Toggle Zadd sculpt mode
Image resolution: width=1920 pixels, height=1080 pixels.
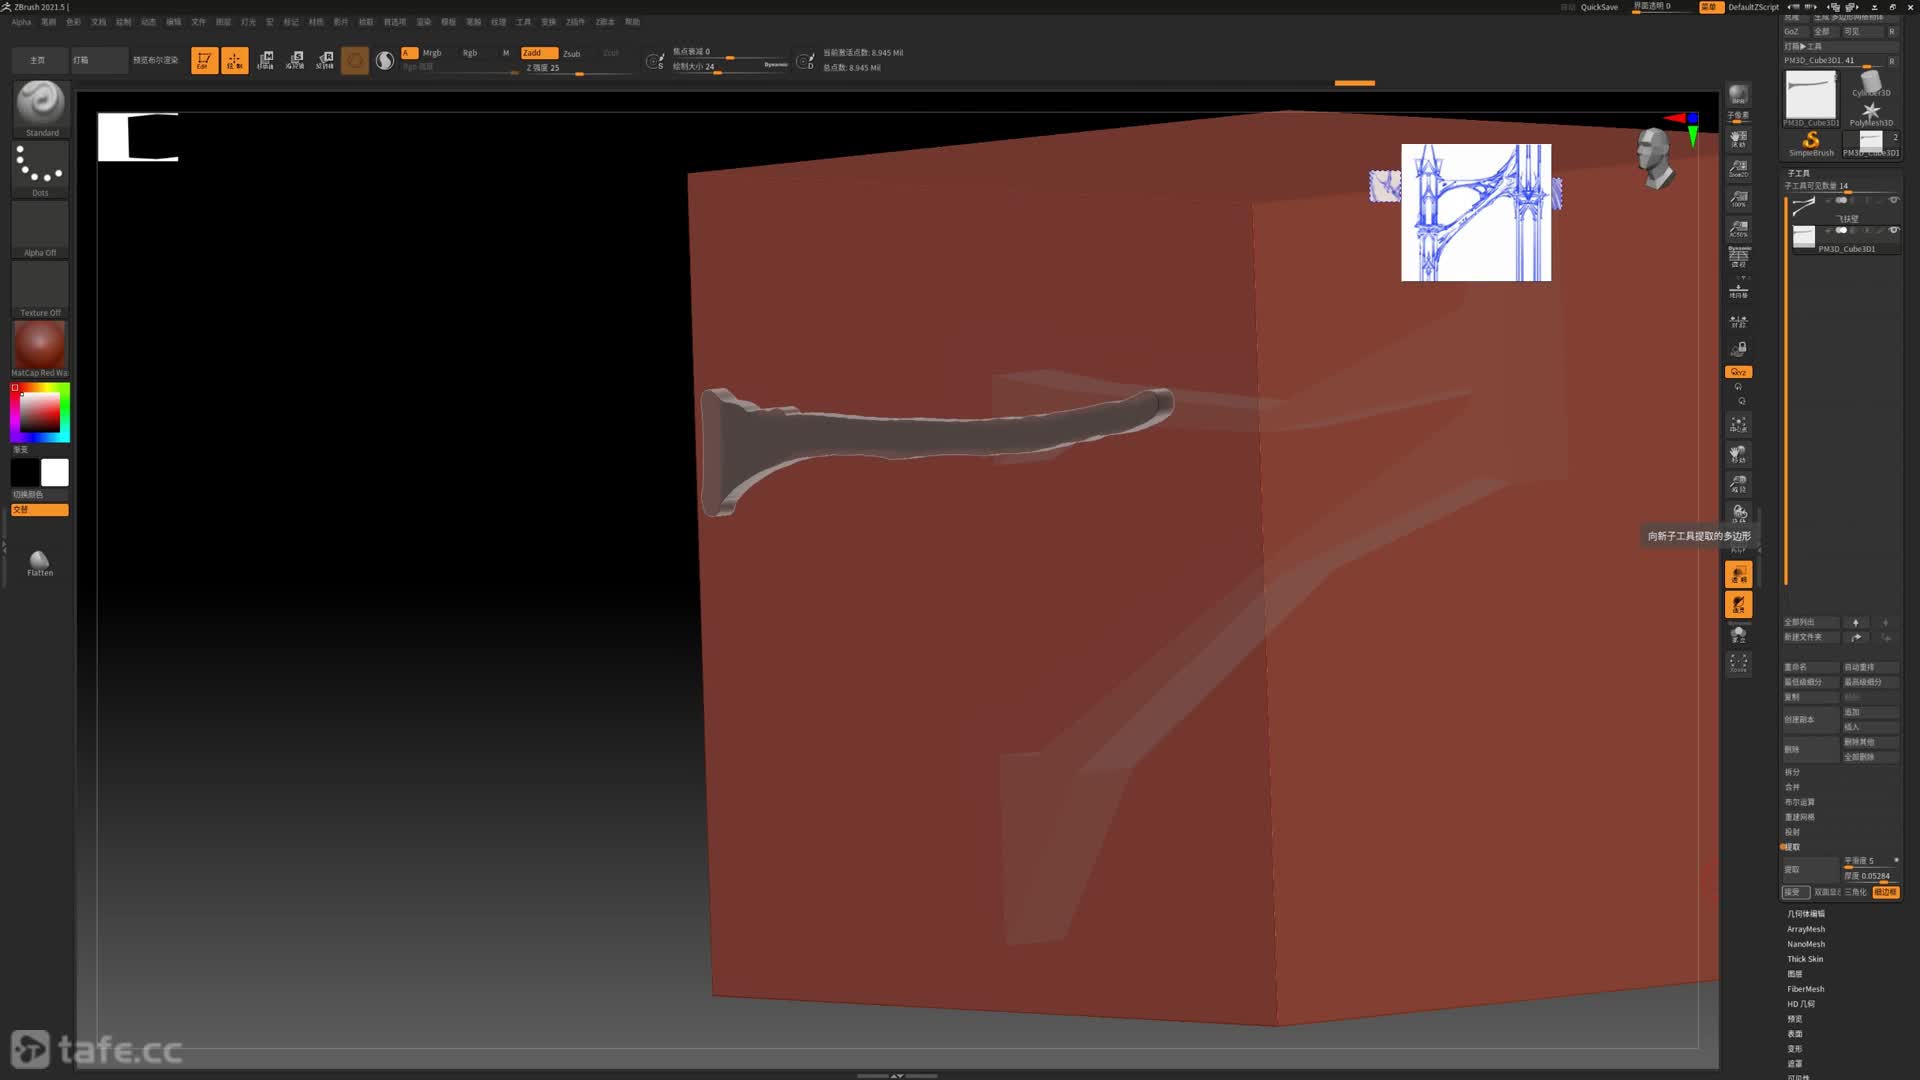(539, 53)
